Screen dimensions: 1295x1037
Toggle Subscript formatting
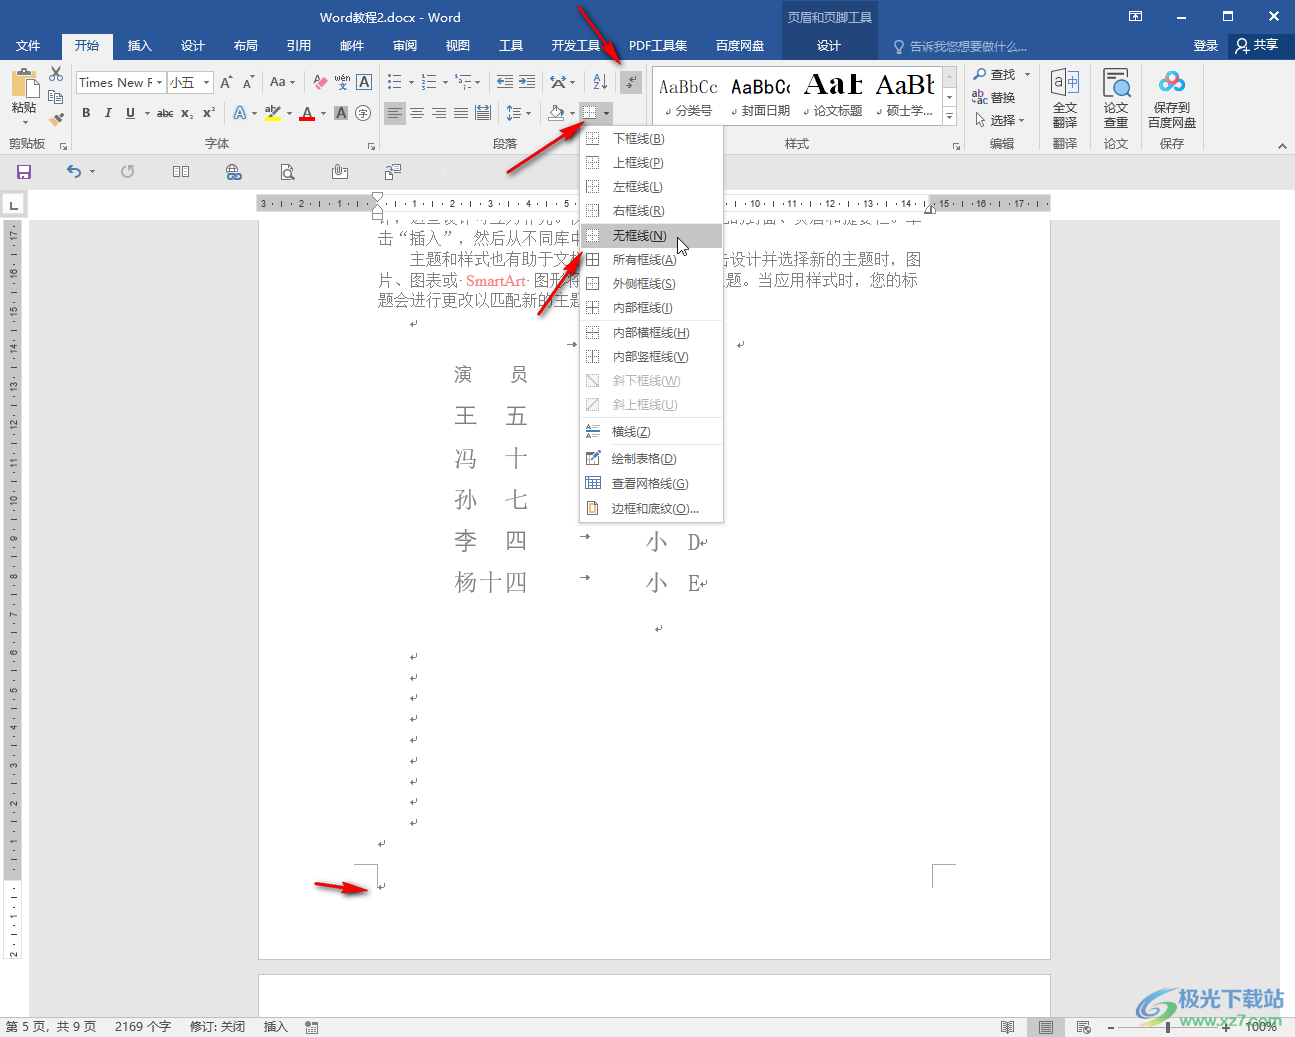(187, 113)
